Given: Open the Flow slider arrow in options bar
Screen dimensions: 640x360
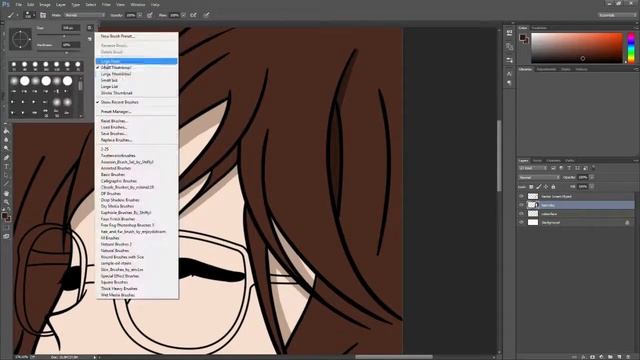Looking at the screenshot, I should pos(183,15).
